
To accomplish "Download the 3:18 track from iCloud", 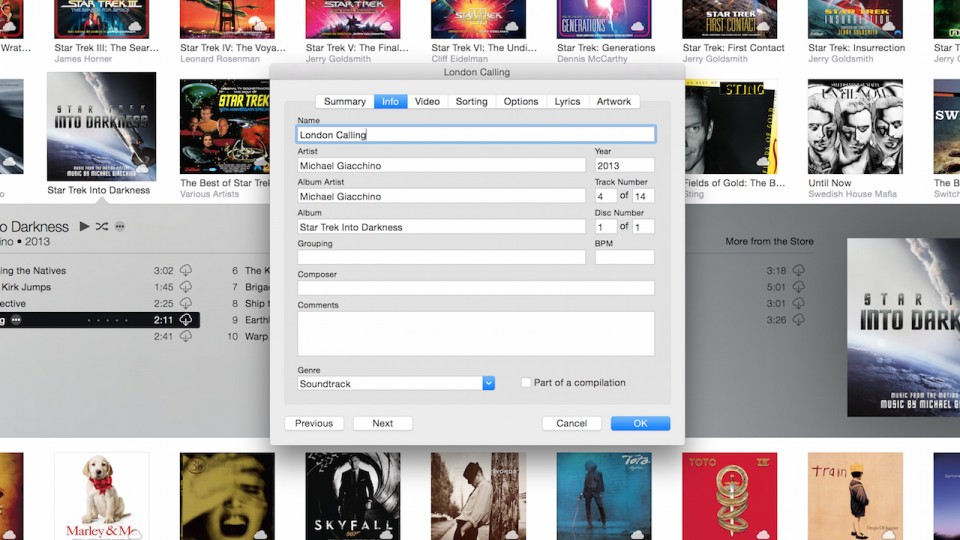I will tap(798, 270).
